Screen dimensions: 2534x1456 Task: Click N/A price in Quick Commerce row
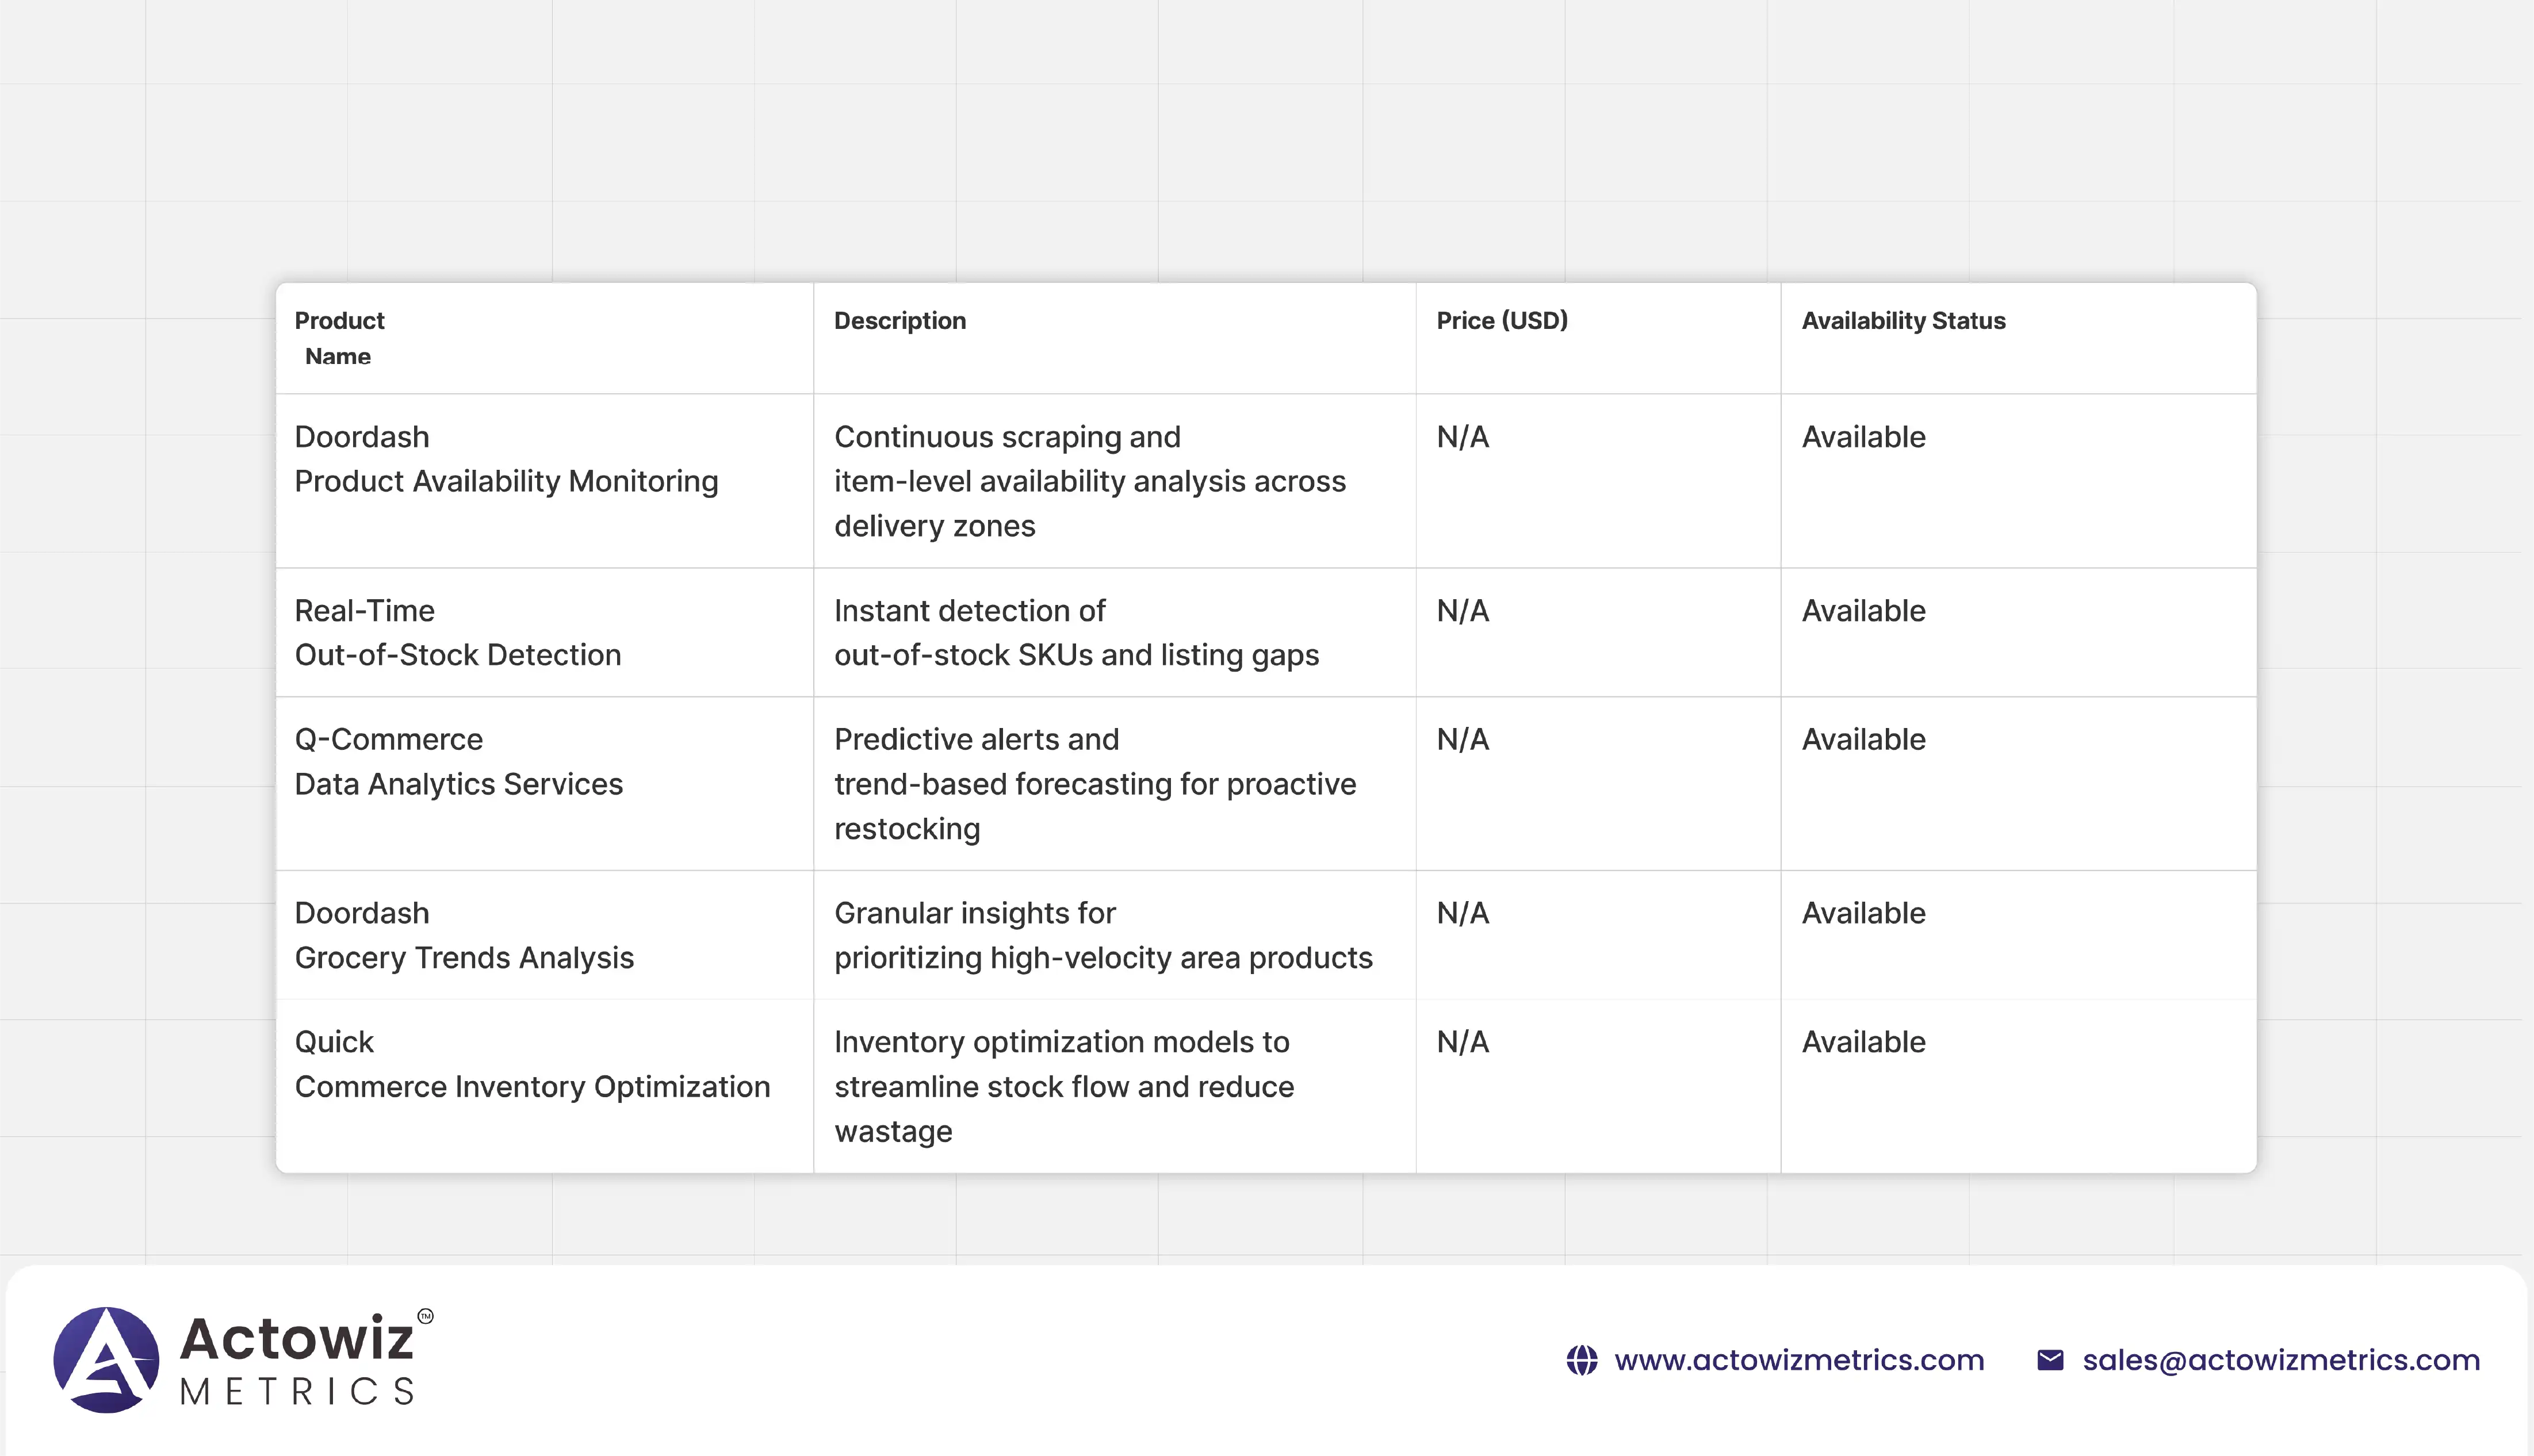[x=1462, y=1042]
